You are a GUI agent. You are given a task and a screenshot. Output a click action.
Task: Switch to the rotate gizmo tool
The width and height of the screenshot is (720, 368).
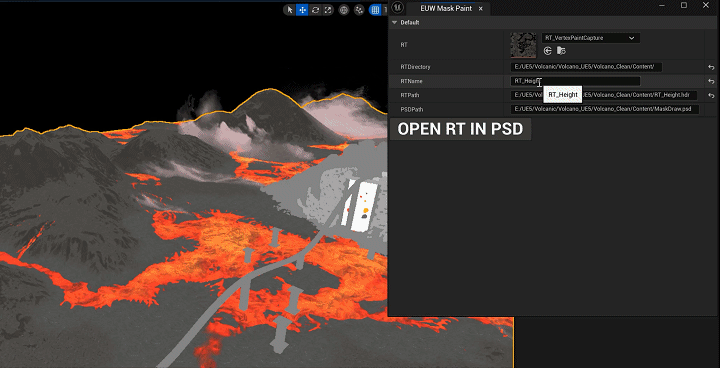315,10
